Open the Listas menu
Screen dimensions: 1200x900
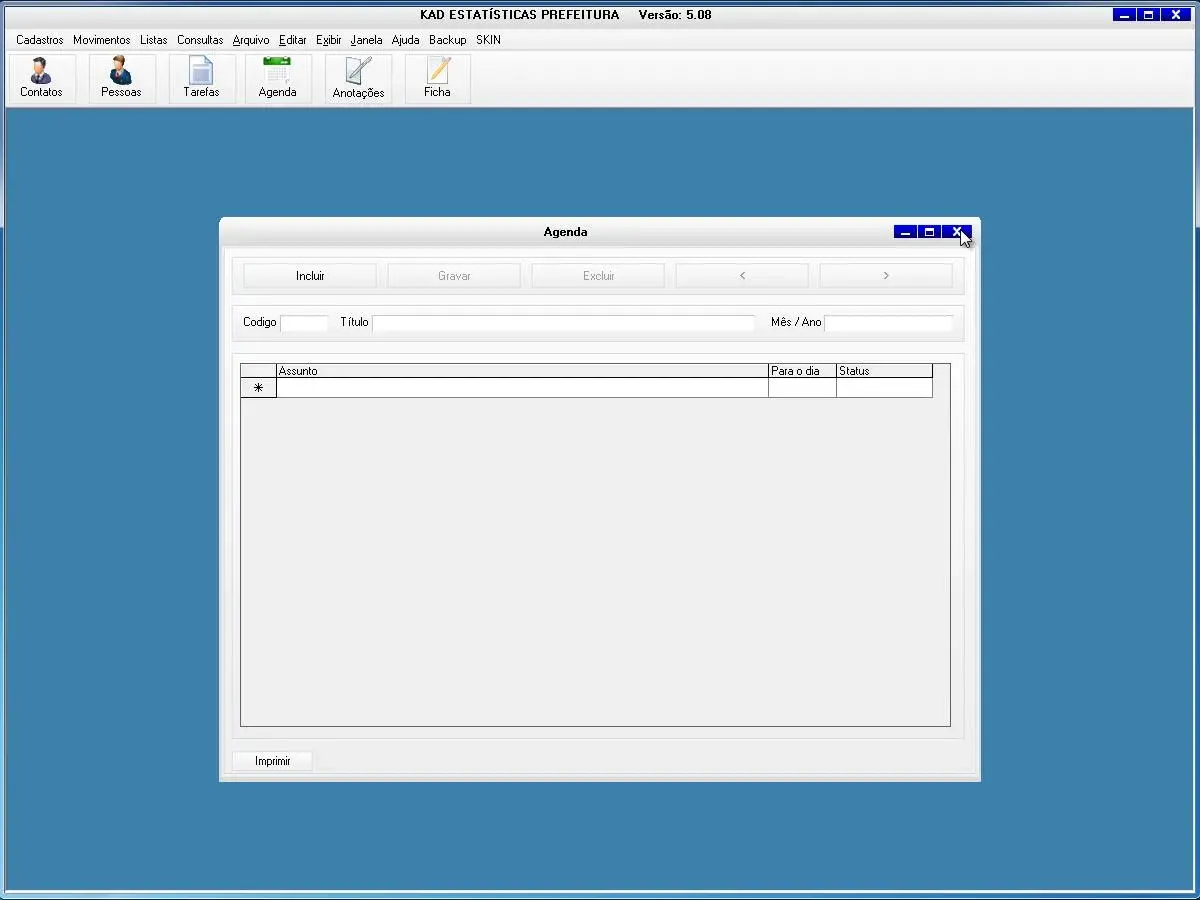(x=154, y=40)
